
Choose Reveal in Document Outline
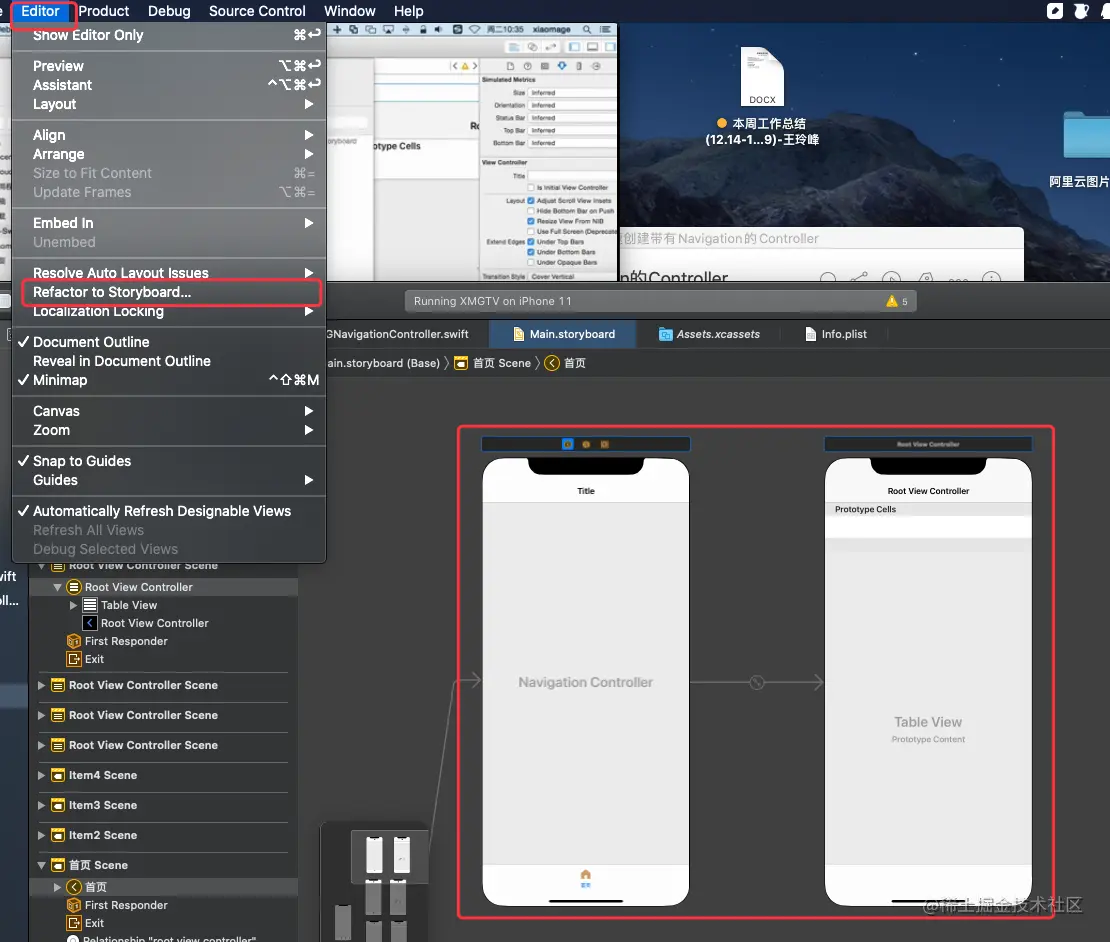click(x=168, y=361)
